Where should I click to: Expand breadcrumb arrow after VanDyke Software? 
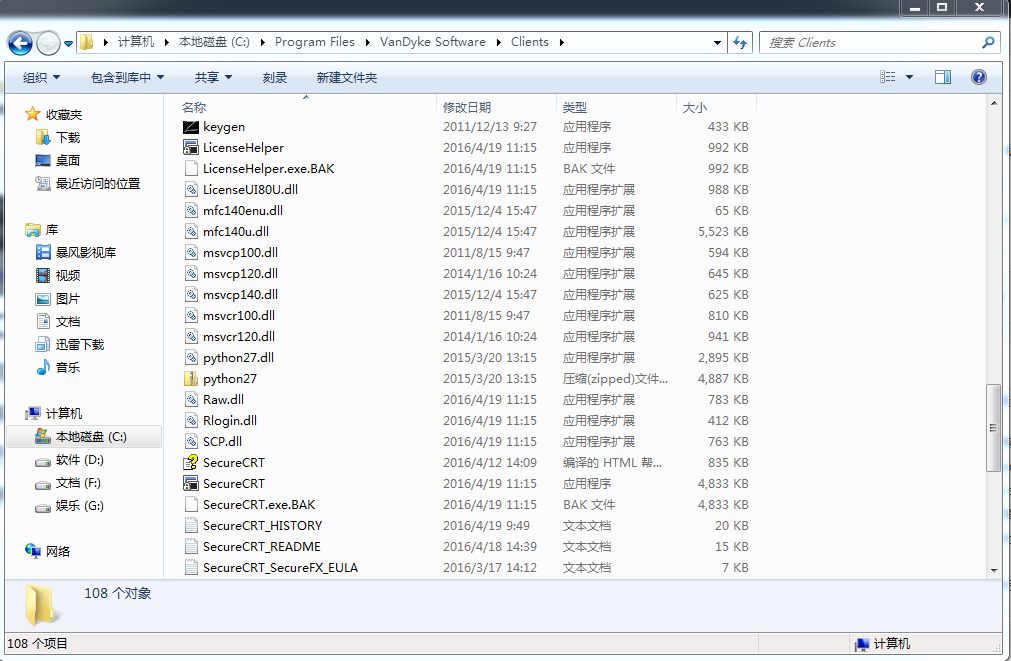498,43
